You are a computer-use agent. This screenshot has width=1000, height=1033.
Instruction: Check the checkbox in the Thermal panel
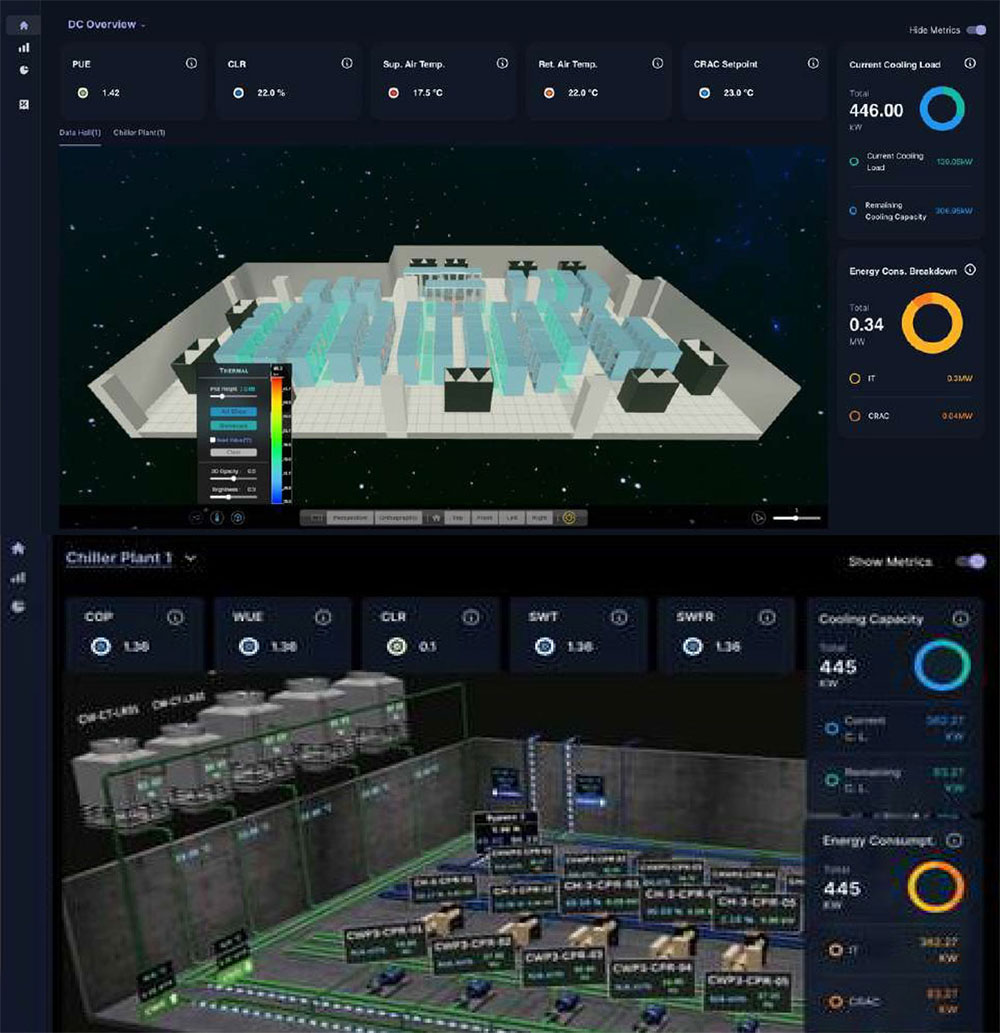(x=211, y=439)
